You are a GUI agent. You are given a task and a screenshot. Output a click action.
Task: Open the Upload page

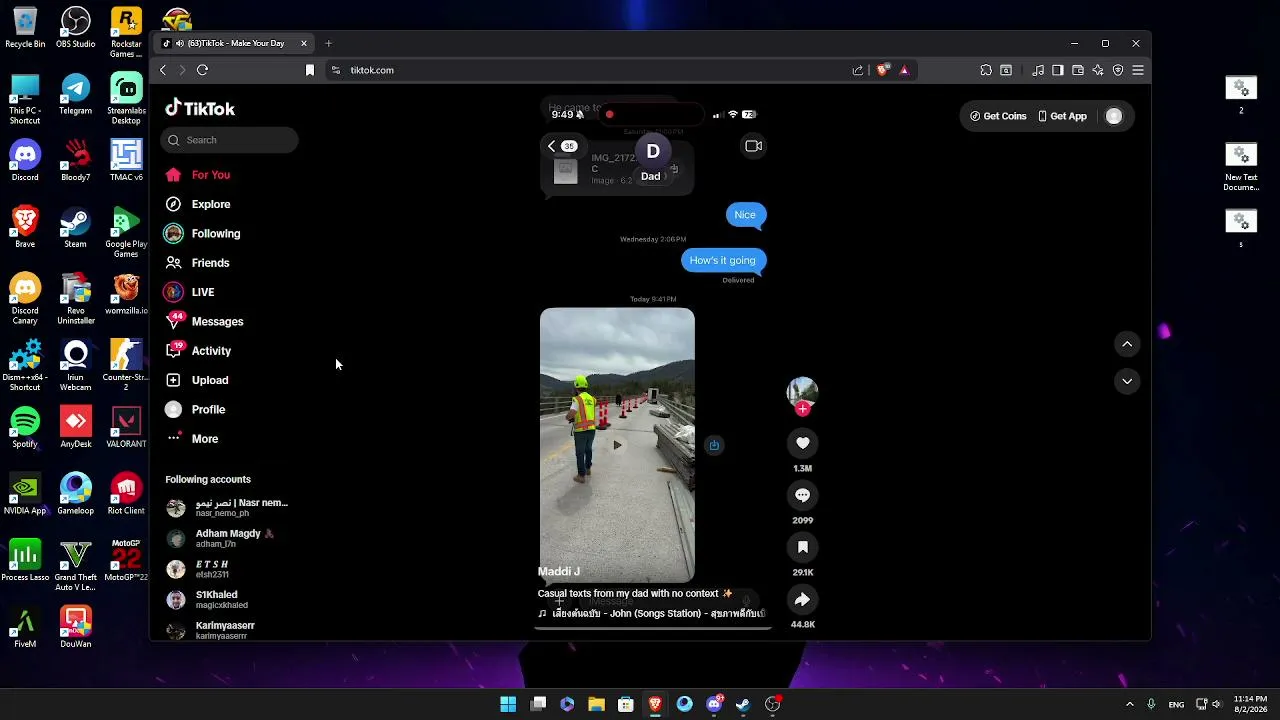point(197,380)
